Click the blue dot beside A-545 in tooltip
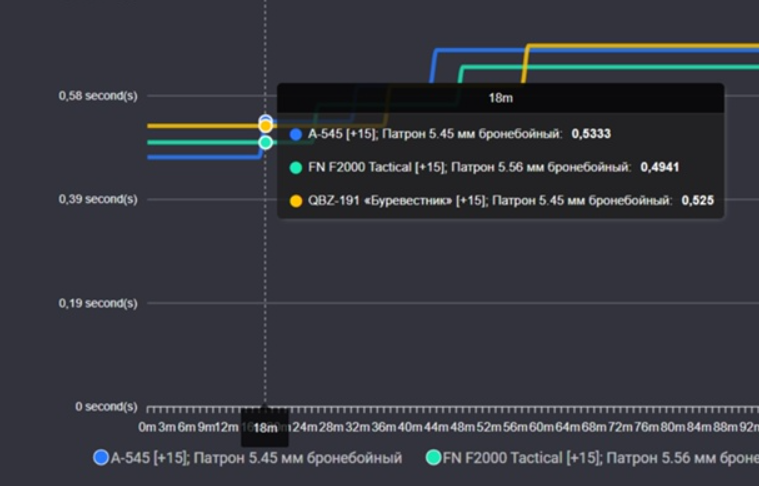Viewport: 759px width, 486px height. (296, 134)
